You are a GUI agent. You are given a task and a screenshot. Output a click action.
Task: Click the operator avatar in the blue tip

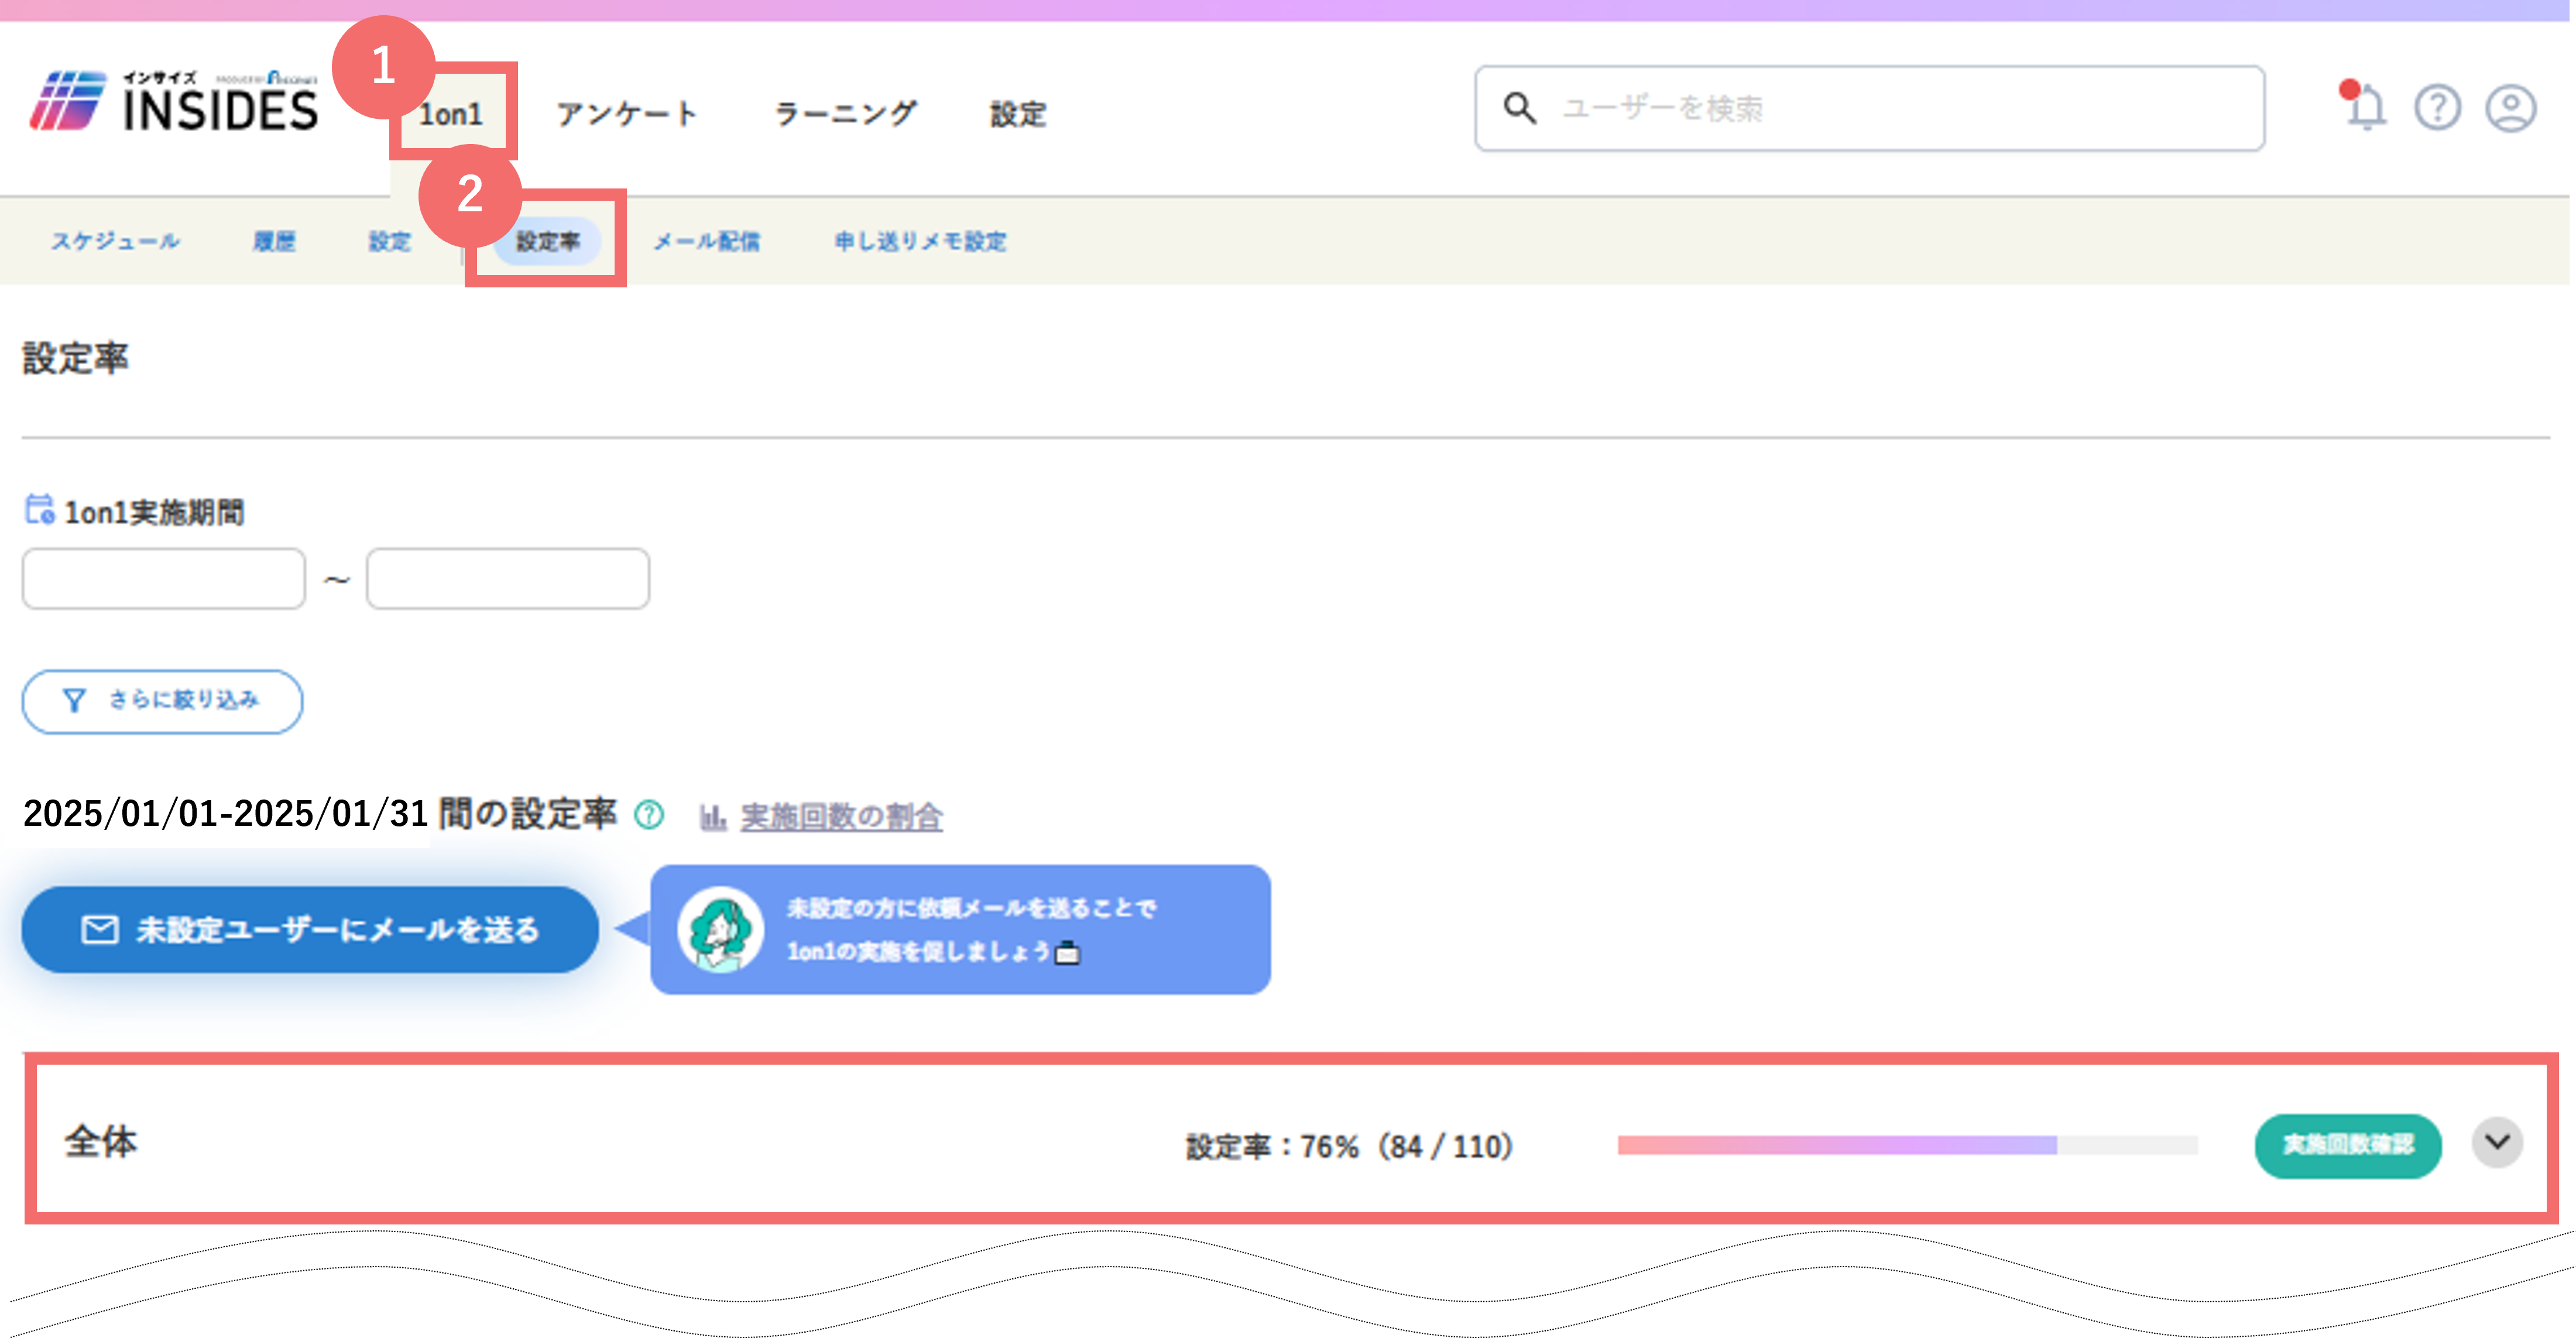pos(720,929)
